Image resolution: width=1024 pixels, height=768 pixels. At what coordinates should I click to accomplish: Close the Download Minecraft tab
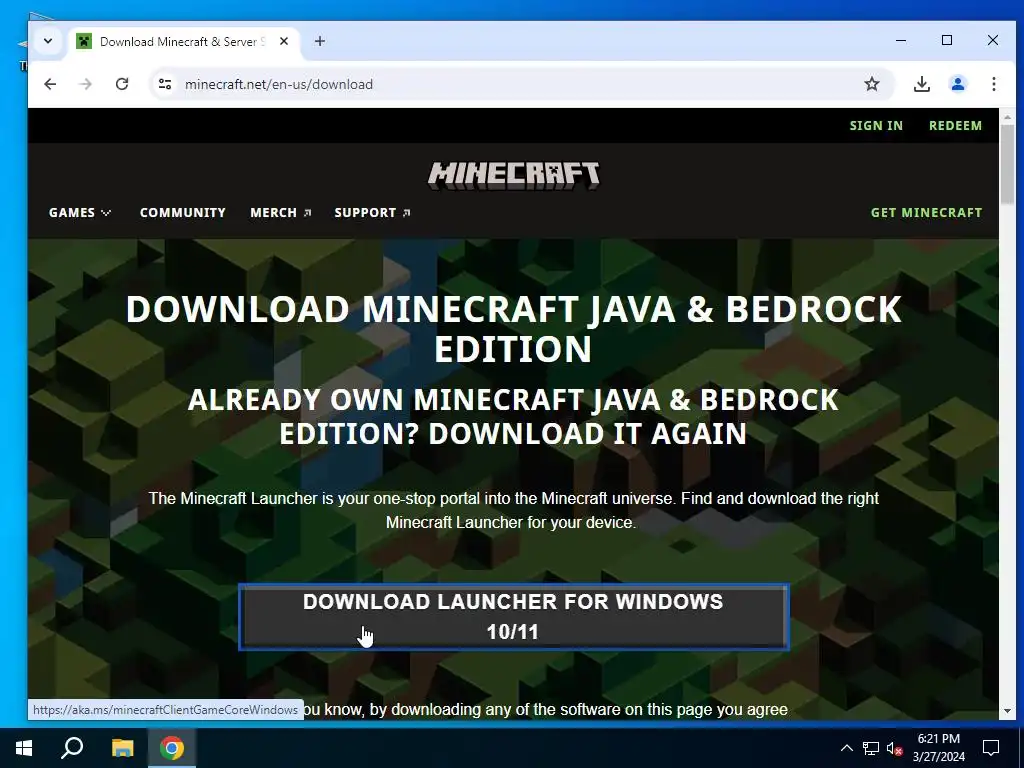tap(284, 41)
